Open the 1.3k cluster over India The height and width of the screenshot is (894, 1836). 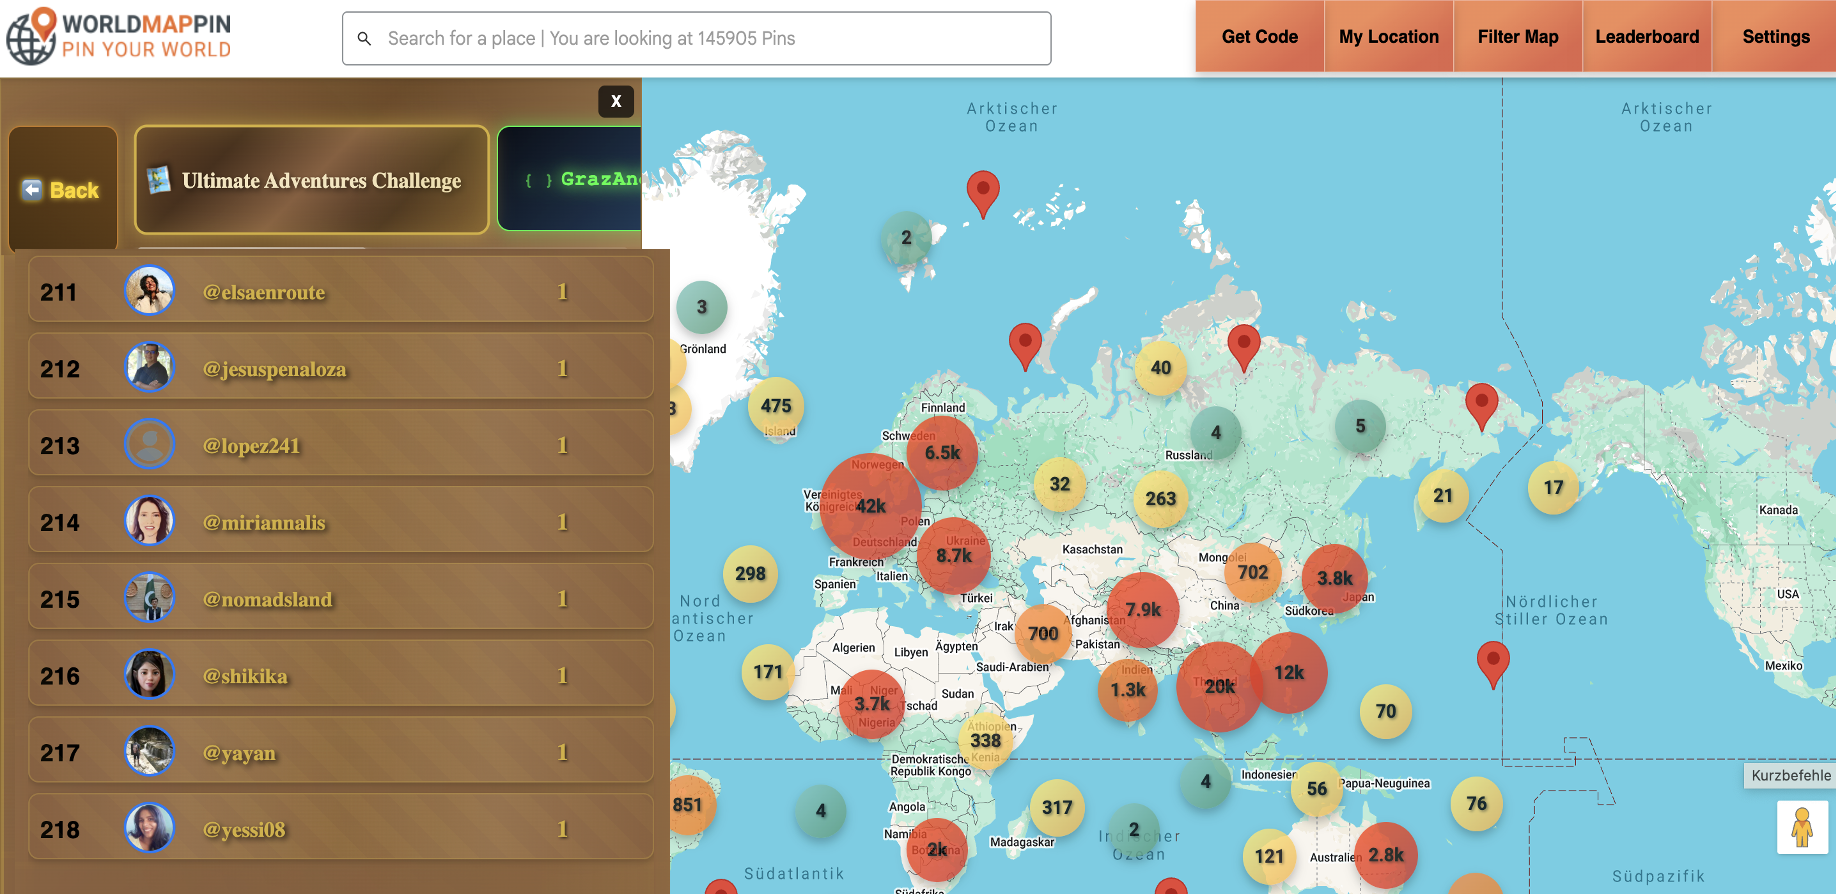(x=1128, y=690)
